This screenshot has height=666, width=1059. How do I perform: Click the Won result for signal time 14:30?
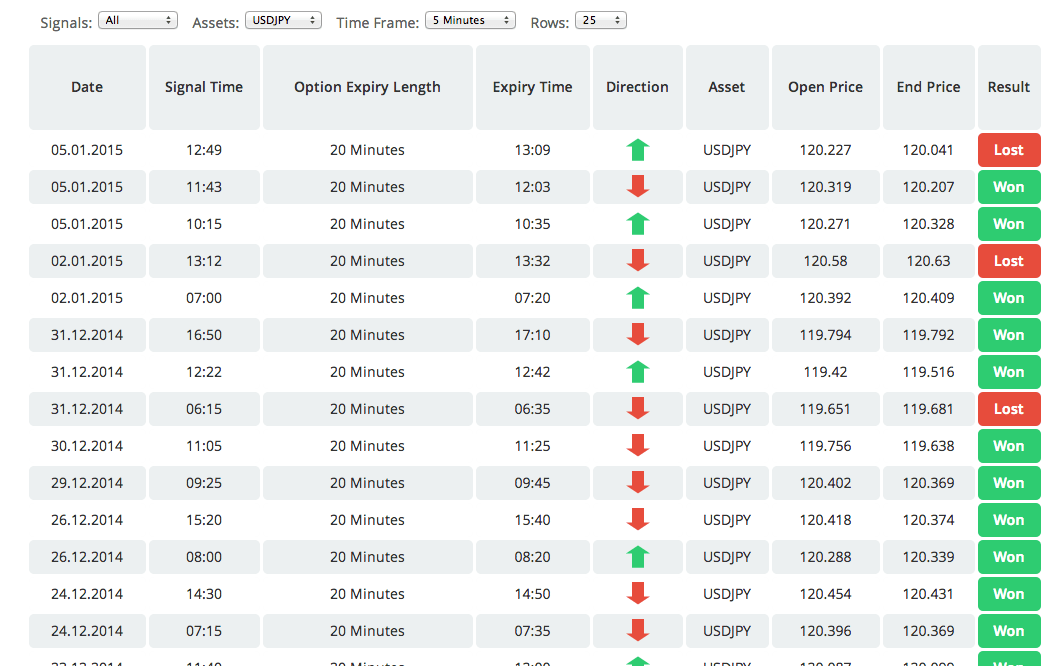[x=1009, y=594]
